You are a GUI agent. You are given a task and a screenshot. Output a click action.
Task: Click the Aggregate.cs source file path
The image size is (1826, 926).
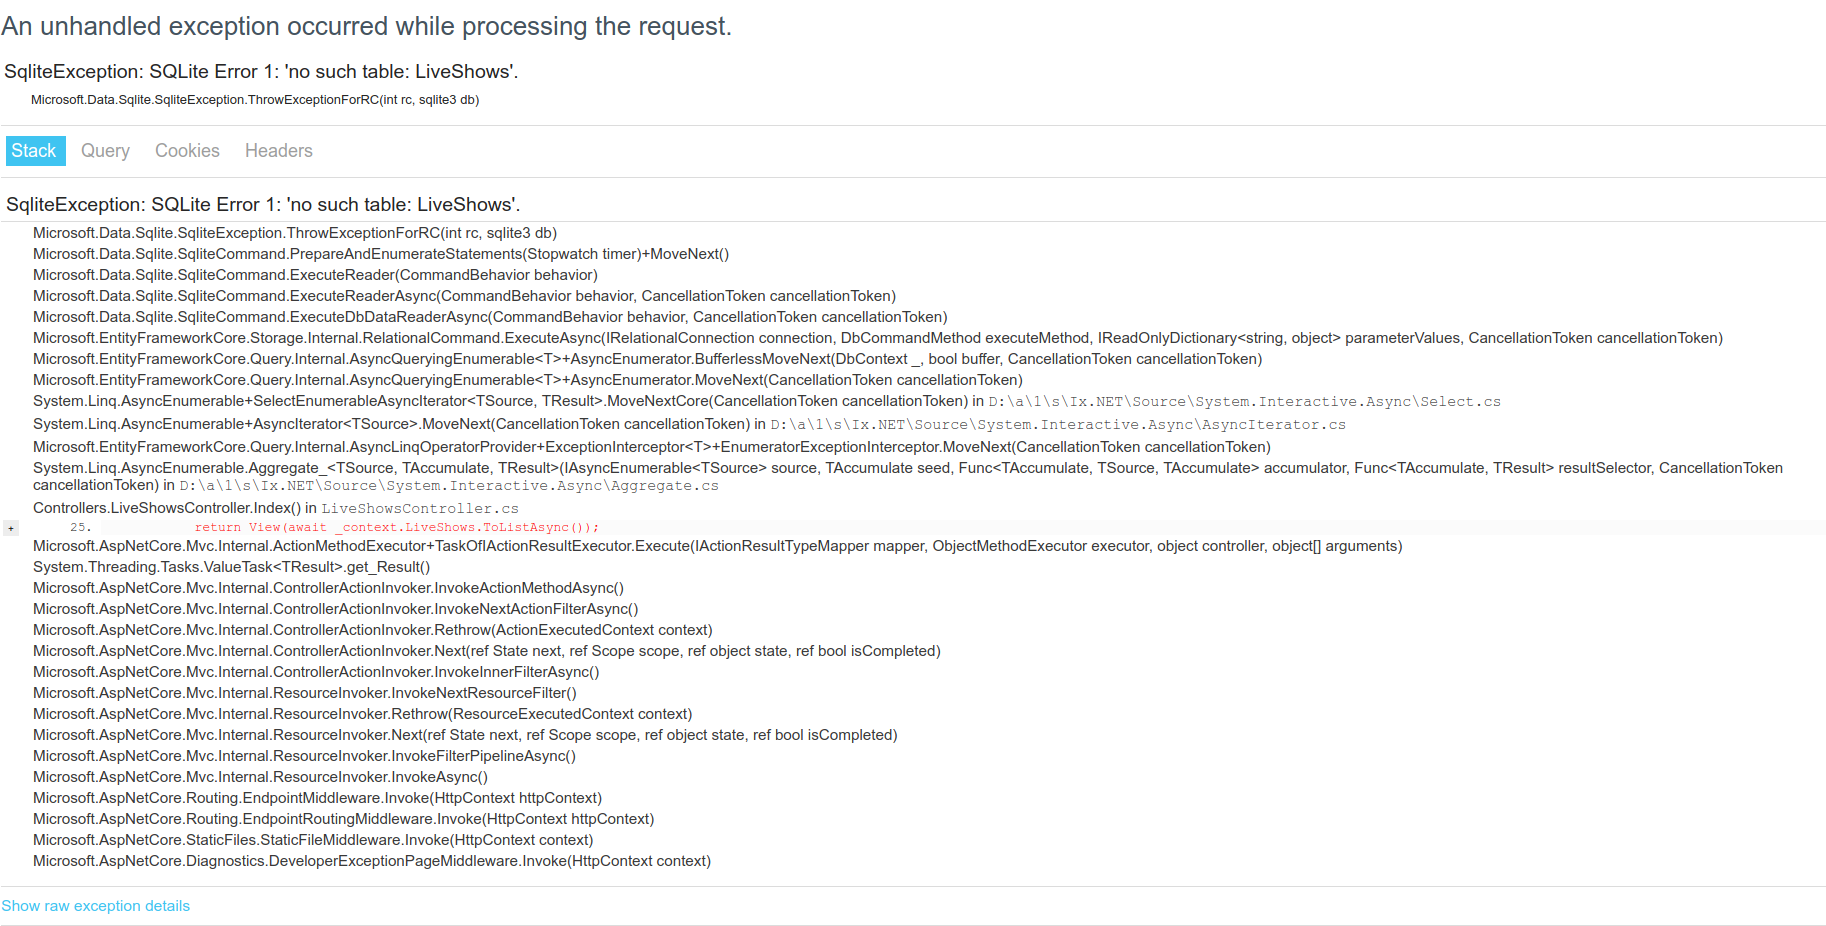pyautogui.click(x=449, y=486)
